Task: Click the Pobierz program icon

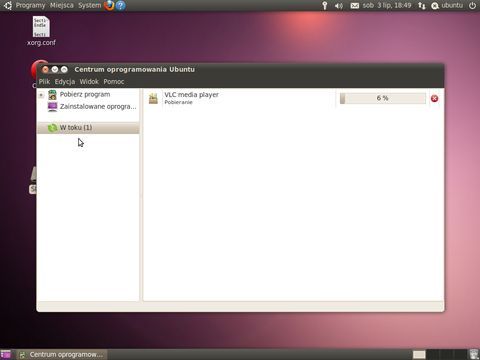Action: tap(52, 95)
